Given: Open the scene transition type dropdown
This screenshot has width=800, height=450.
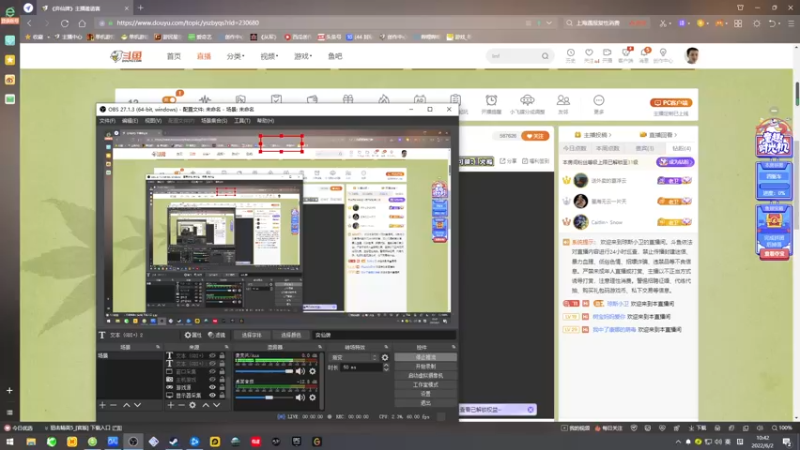Looking at the screenshot, I should [x=354, y=358].
